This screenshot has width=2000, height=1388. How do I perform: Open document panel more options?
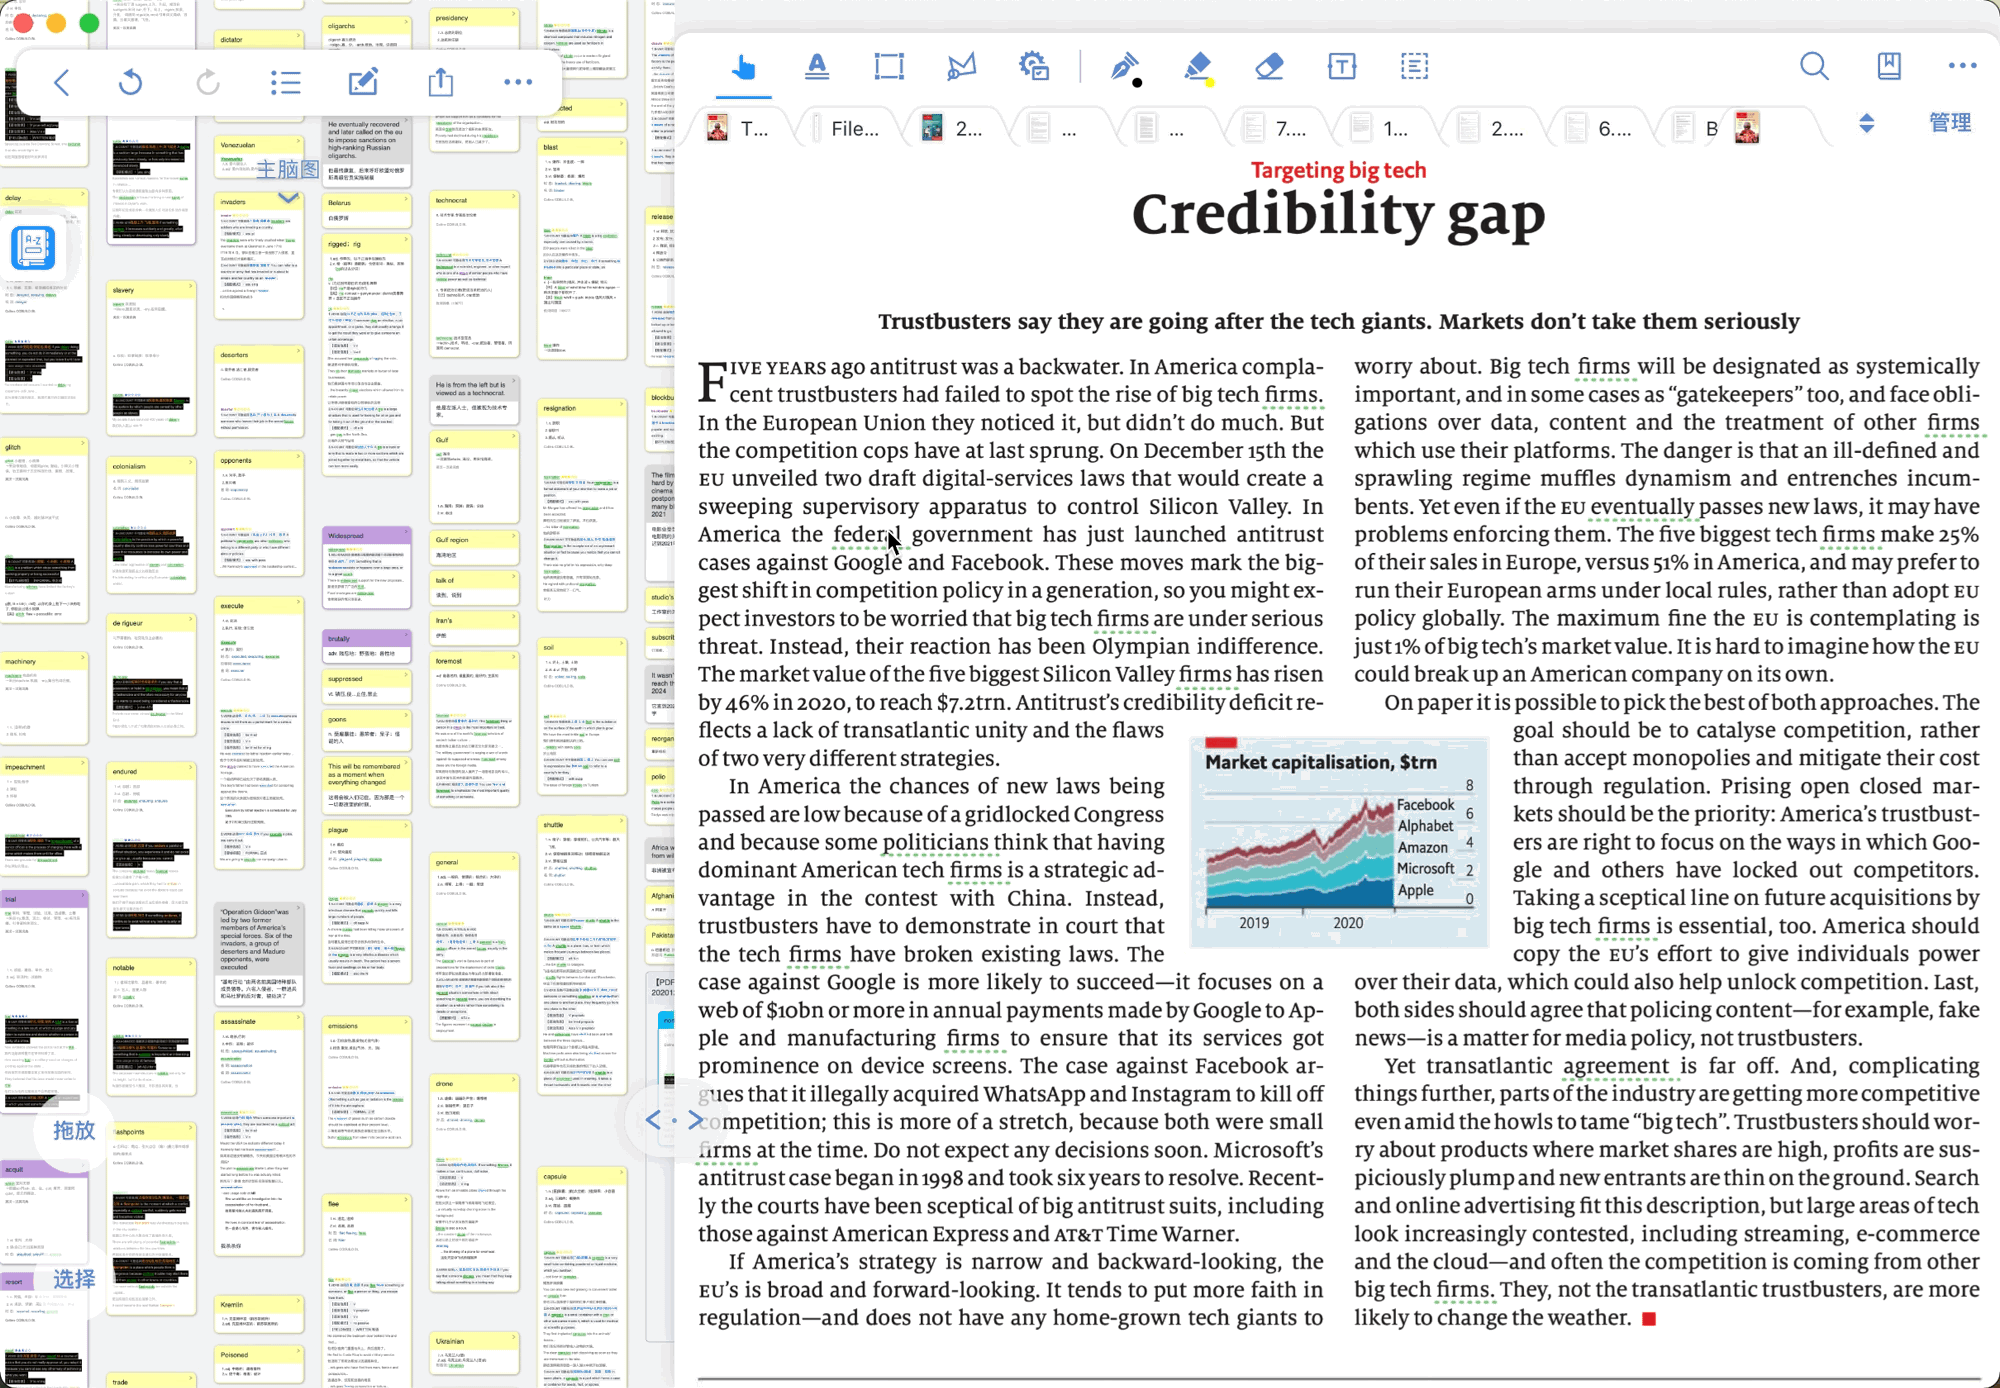(1962, 66)
